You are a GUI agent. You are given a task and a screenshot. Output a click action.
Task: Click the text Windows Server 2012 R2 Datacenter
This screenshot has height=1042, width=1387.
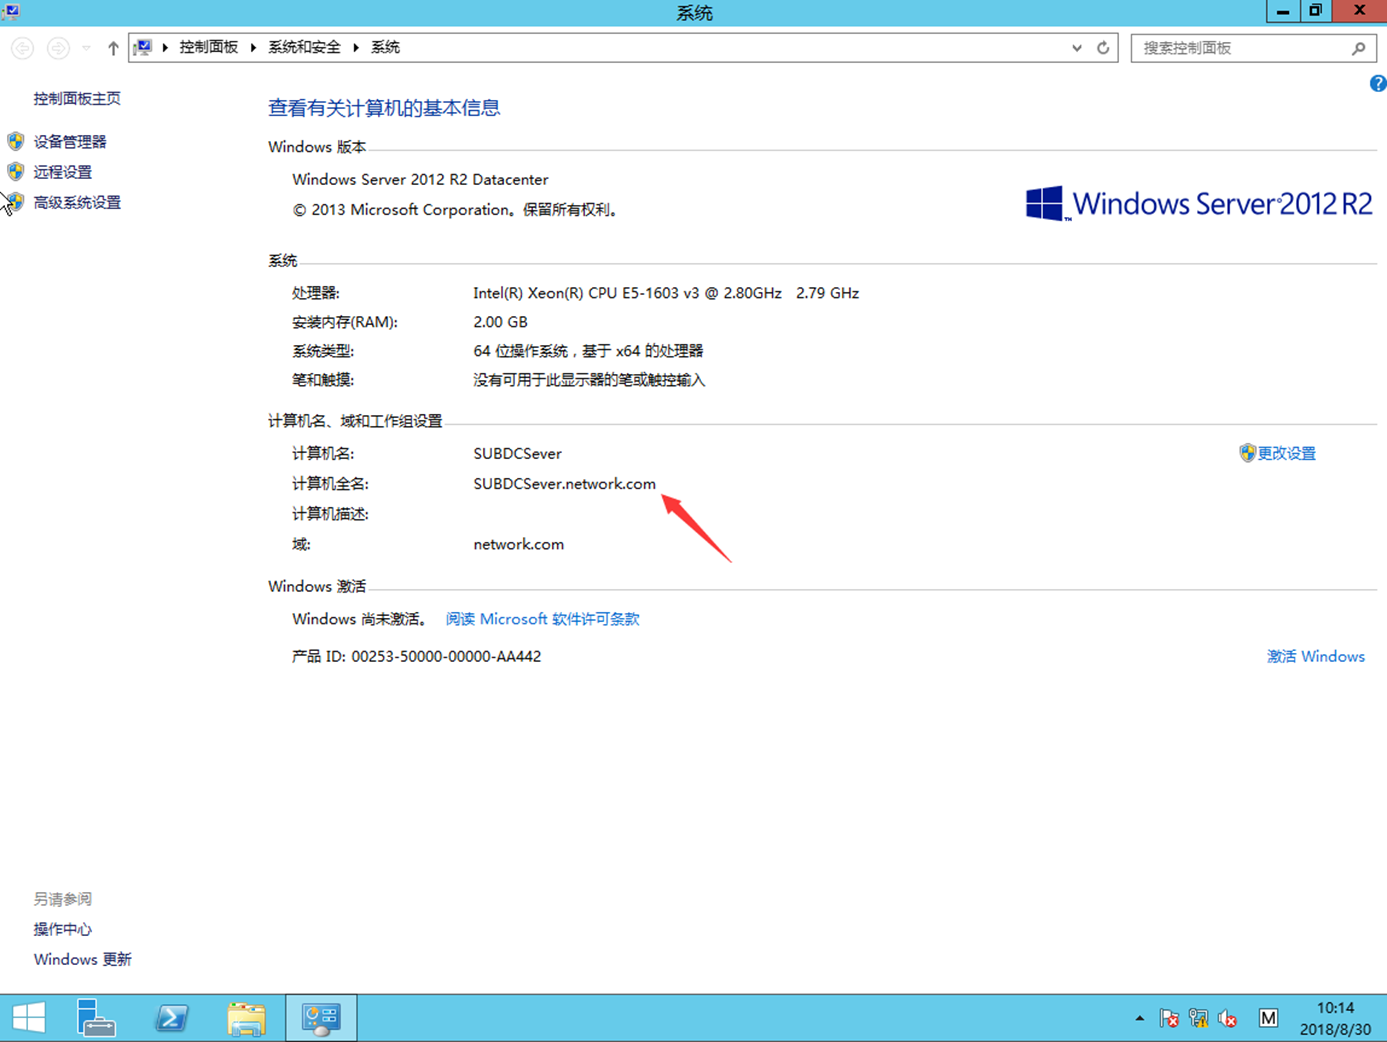(420, 180)
